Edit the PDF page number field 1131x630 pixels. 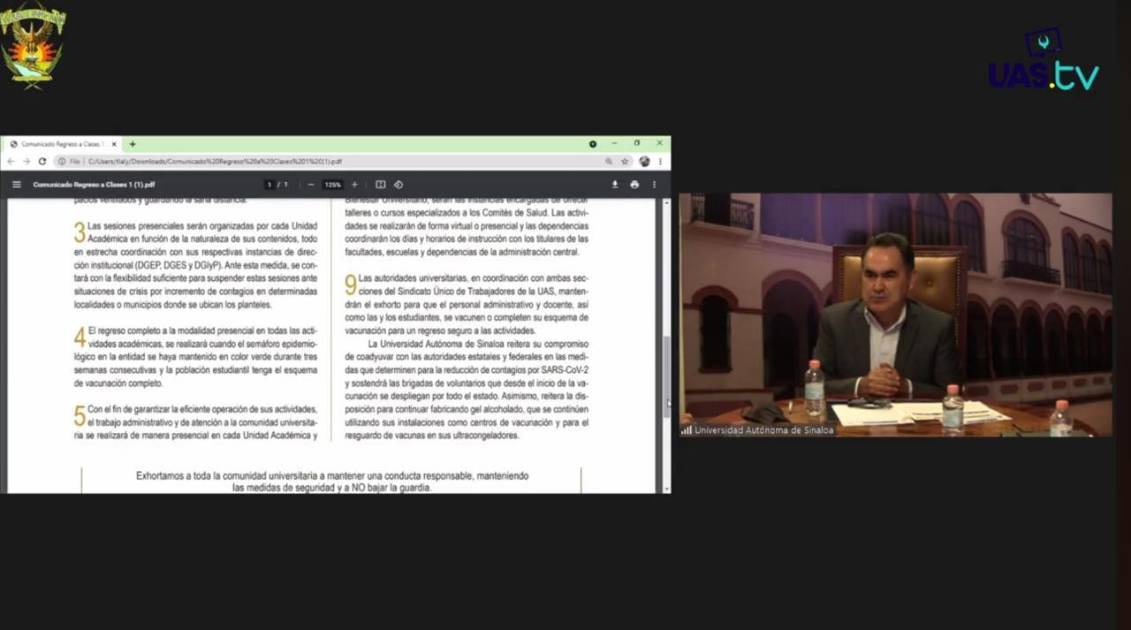coord(269,185)
